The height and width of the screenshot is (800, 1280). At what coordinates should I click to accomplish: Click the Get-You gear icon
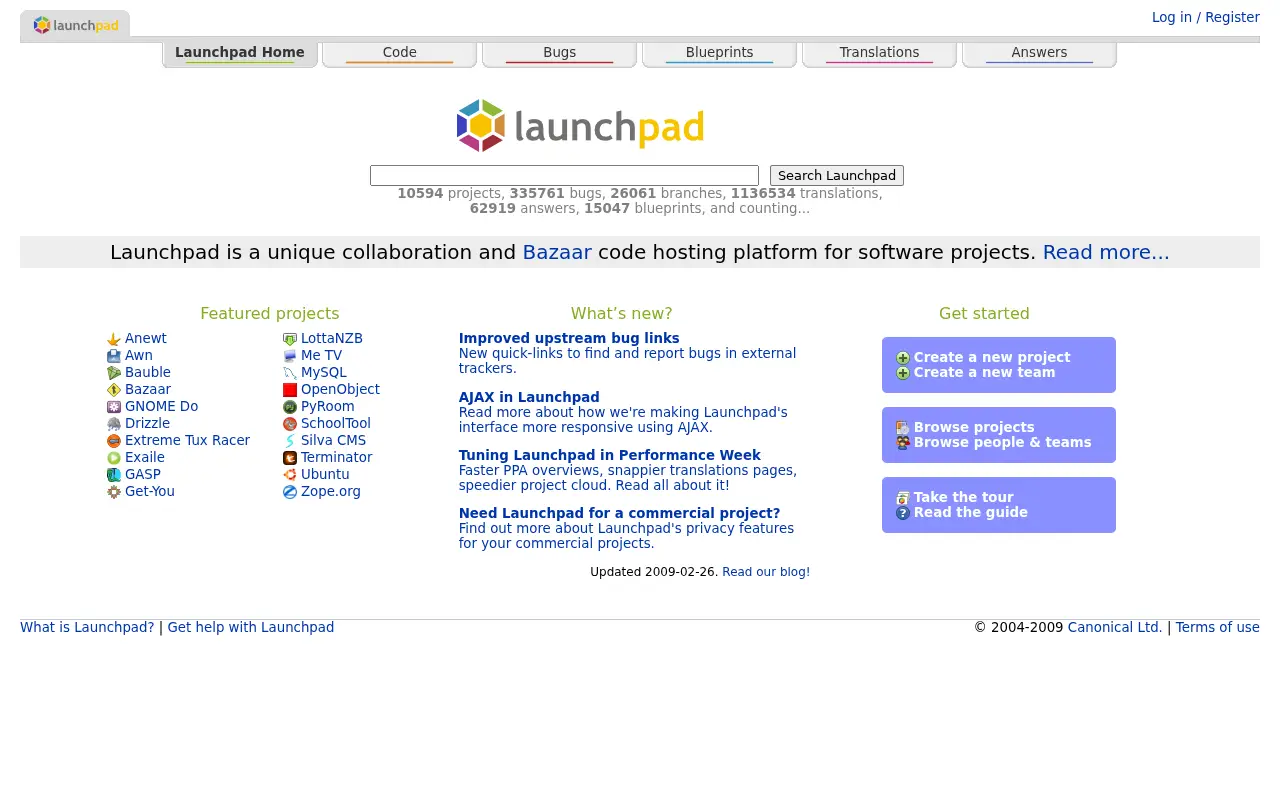click(114, 492)
